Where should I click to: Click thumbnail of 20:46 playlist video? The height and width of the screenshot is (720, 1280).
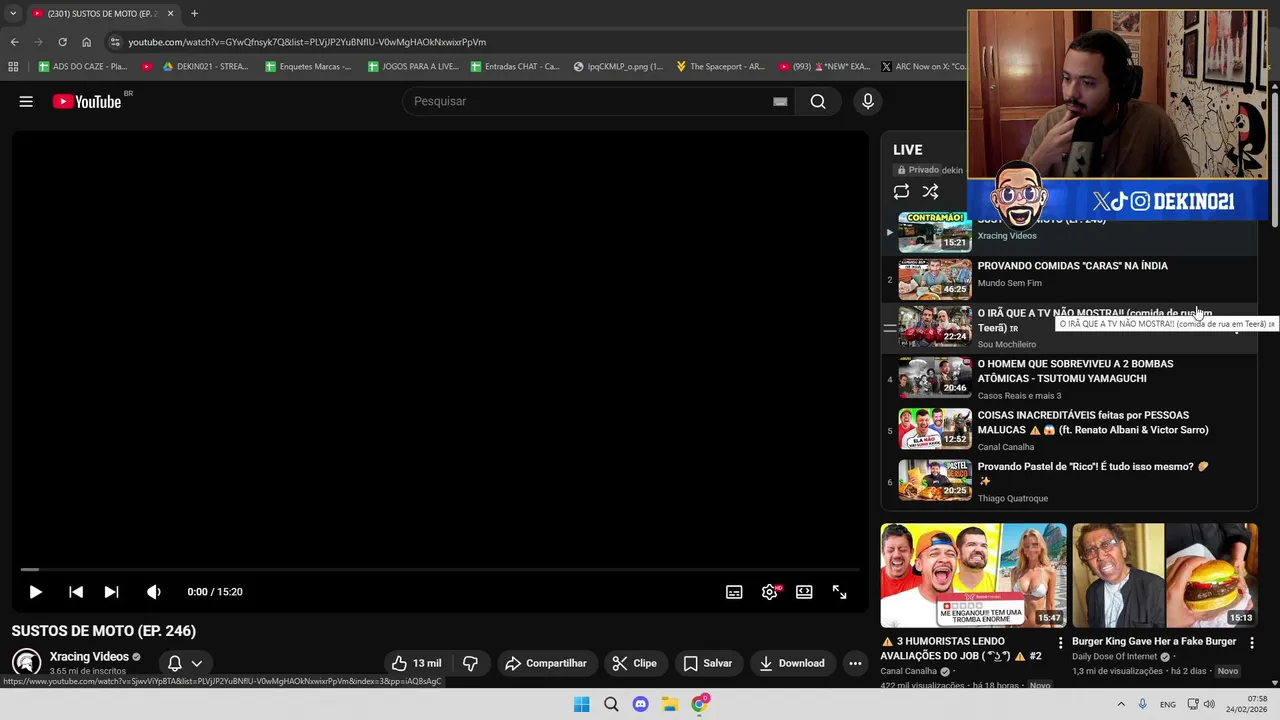tap(934, 378)
